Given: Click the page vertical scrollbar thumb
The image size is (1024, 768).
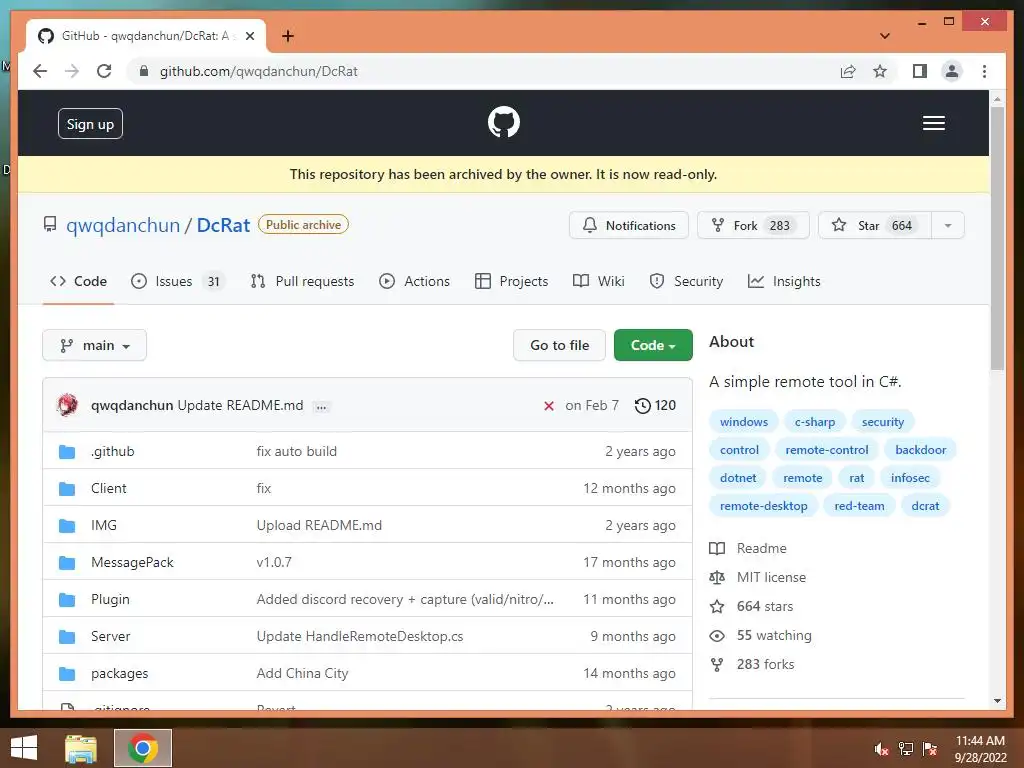Looking at the screenshot, I should [997, 239].
